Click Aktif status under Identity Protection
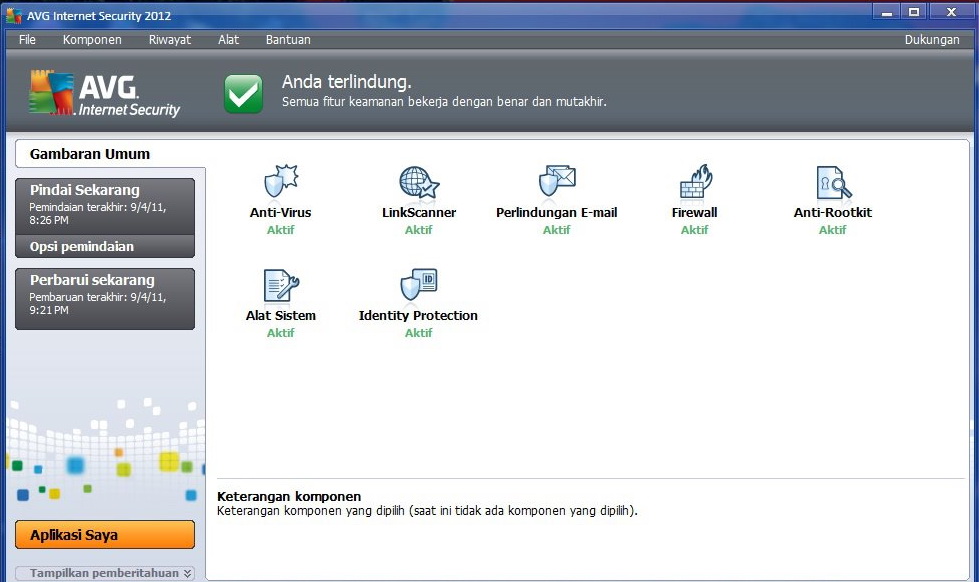 [418, 333]
